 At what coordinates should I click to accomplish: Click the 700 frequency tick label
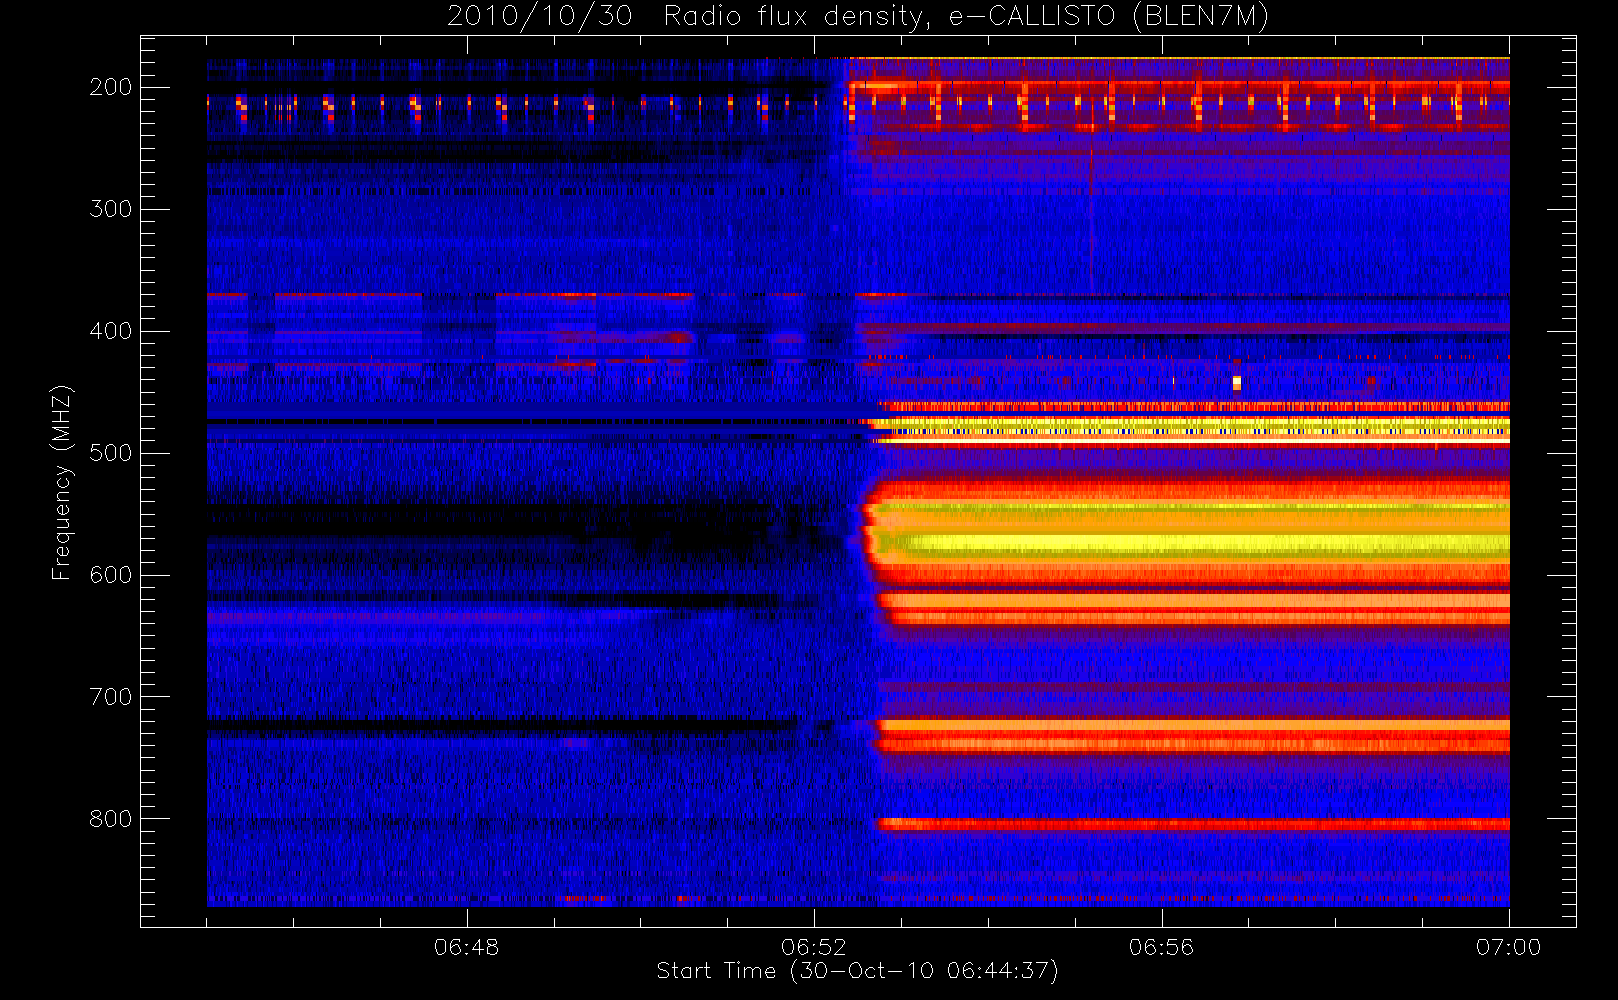111,697
